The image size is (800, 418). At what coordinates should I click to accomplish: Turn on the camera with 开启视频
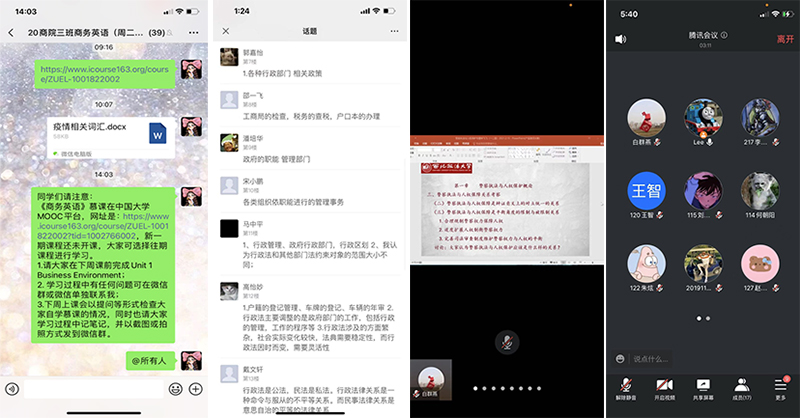tap(663, 388)
